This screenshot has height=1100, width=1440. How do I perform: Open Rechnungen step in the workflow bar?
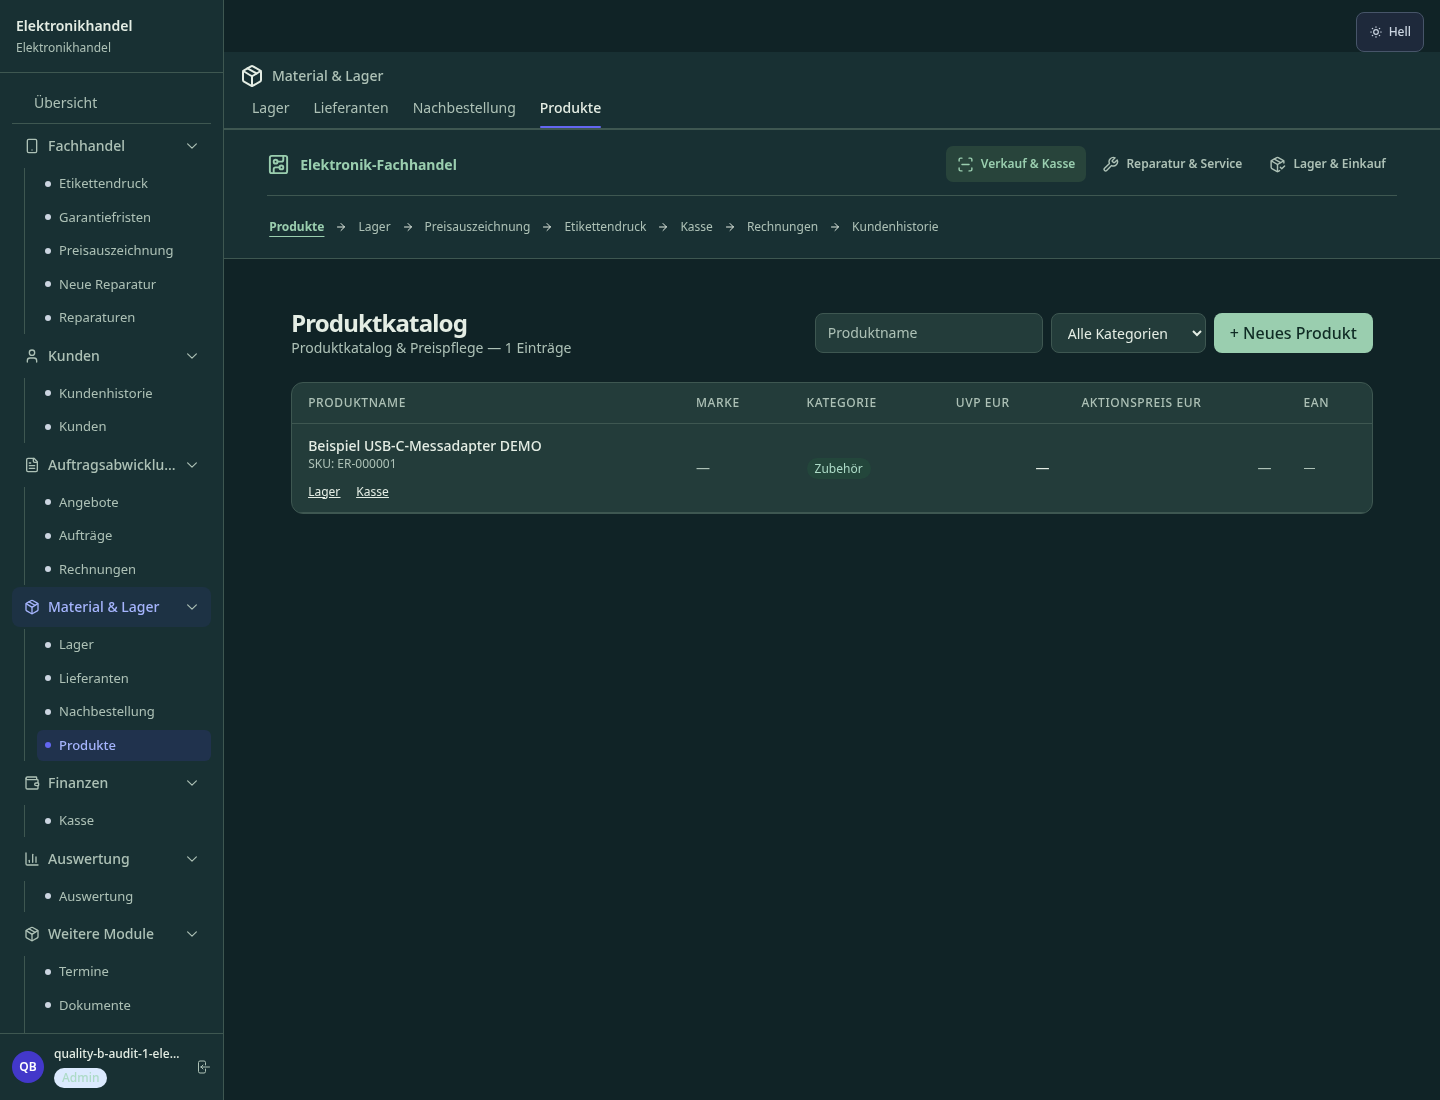coord(782,227)
